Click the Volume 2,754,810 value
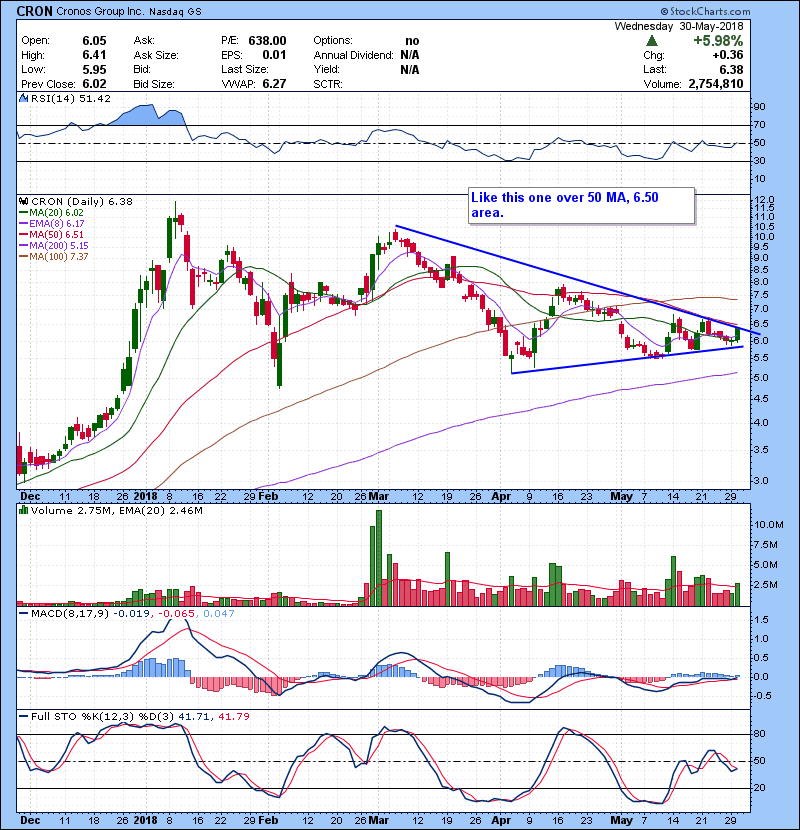 point(716,84)
